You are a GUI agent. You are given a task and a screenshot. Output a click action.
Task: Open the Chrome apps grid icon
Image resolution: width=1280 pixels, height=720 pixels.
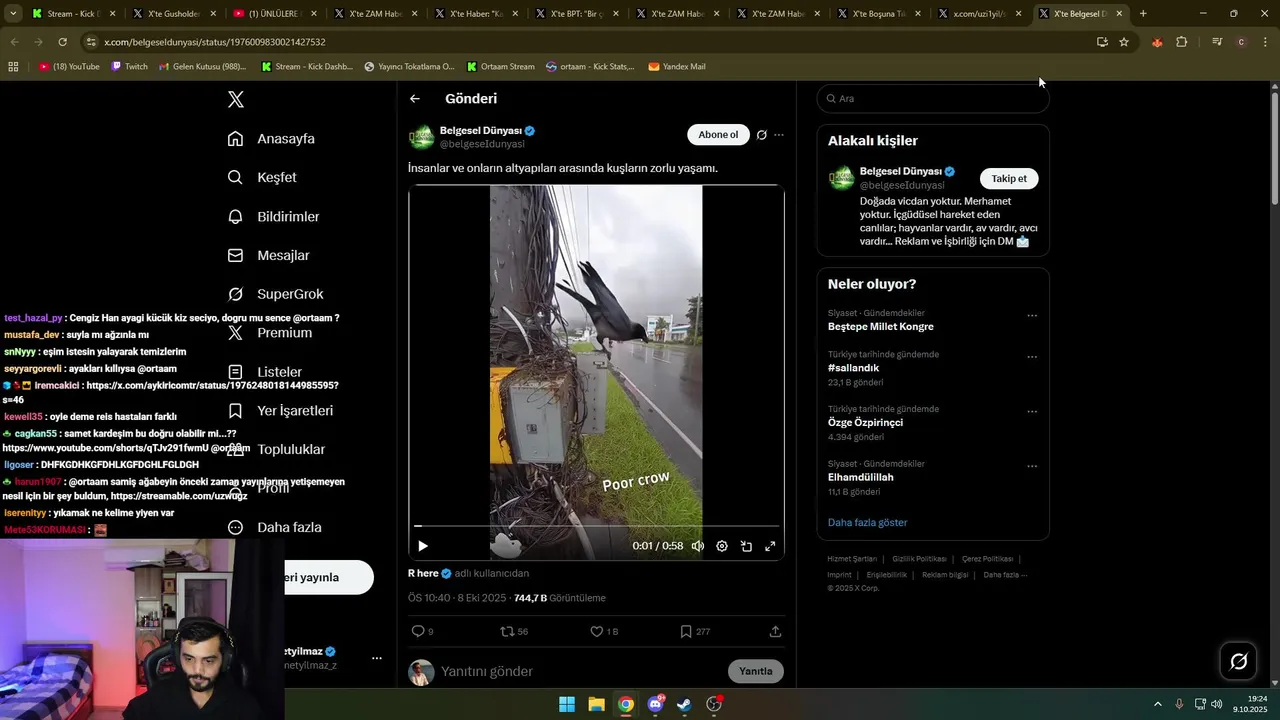coord(13,66)
